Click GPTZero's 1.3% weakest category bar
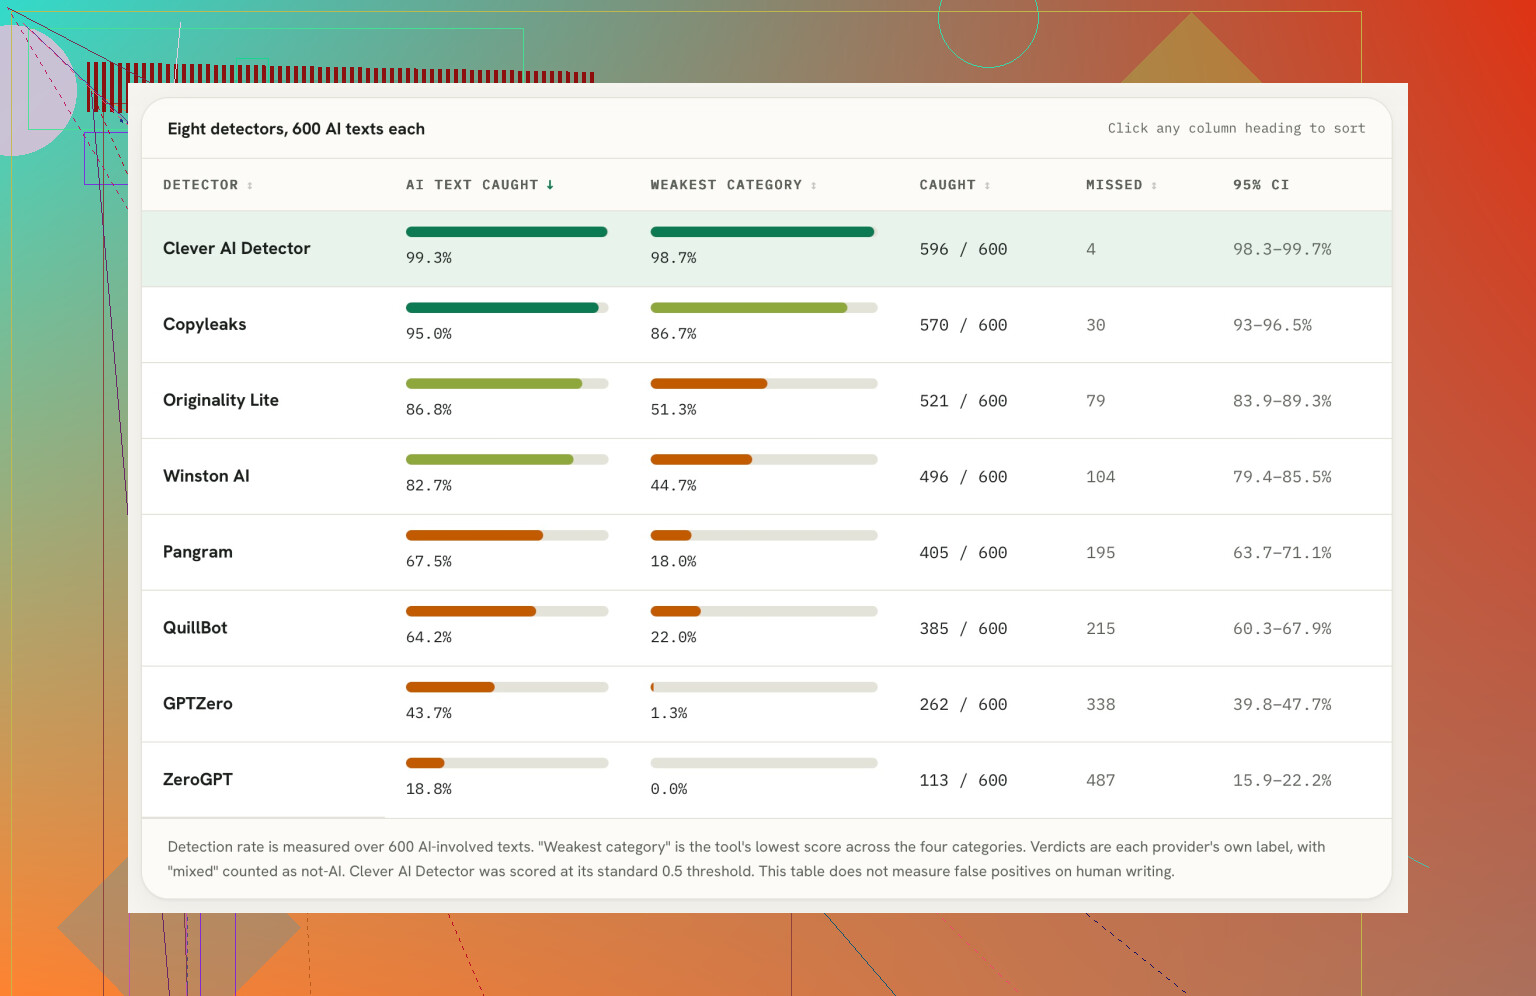1536x996 pixels. point(764,688)
